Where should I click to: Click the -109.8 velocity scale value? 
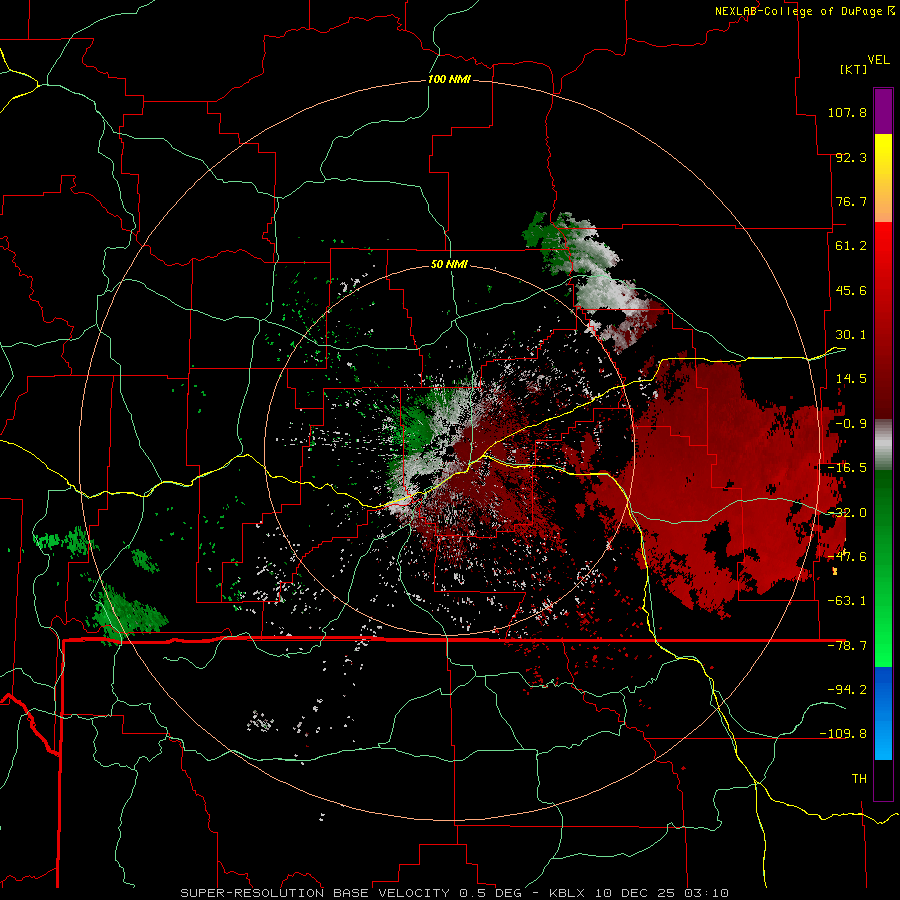tap(843, 734)
